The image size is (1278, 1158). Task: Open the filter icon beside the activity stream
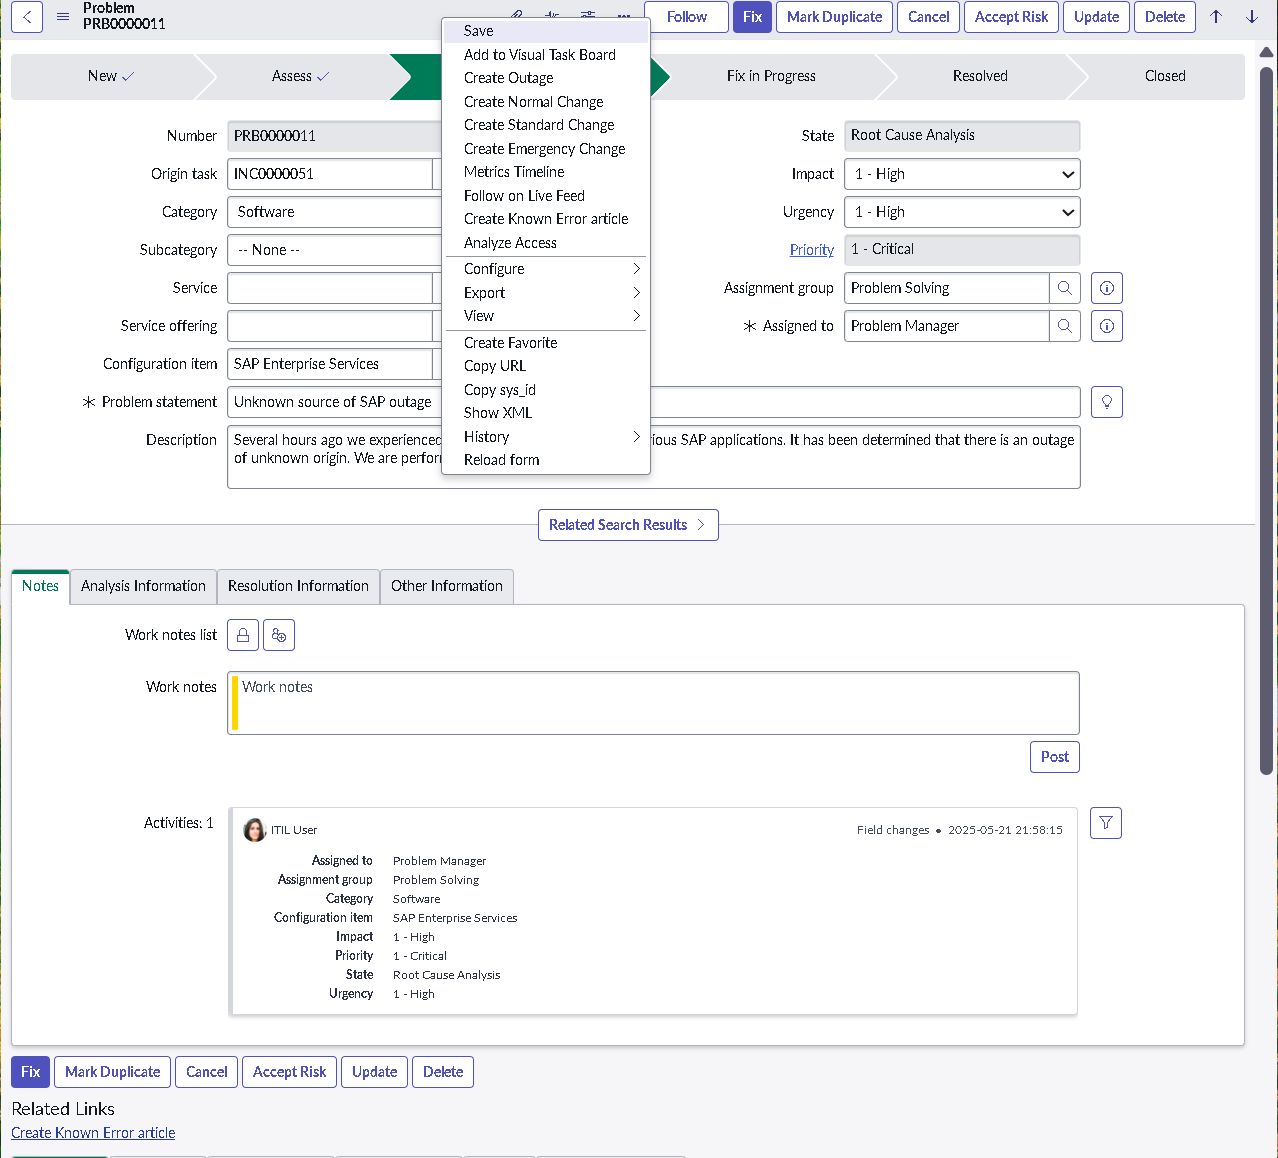[1105, 822]
